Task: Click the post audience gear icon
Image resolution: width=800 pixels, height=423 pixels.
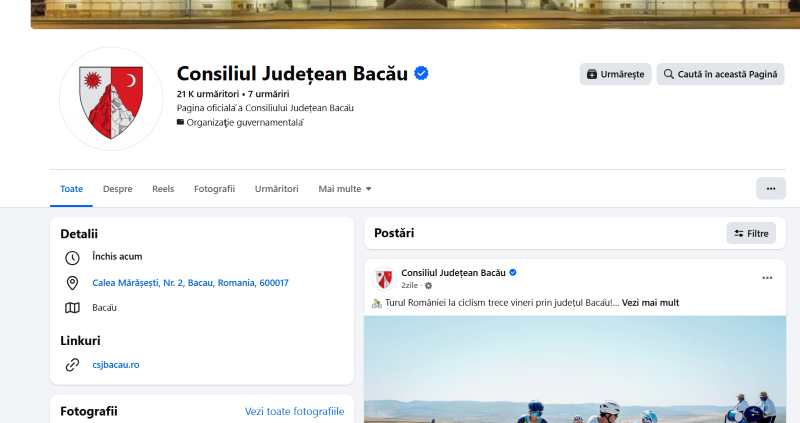Action: 429,286
